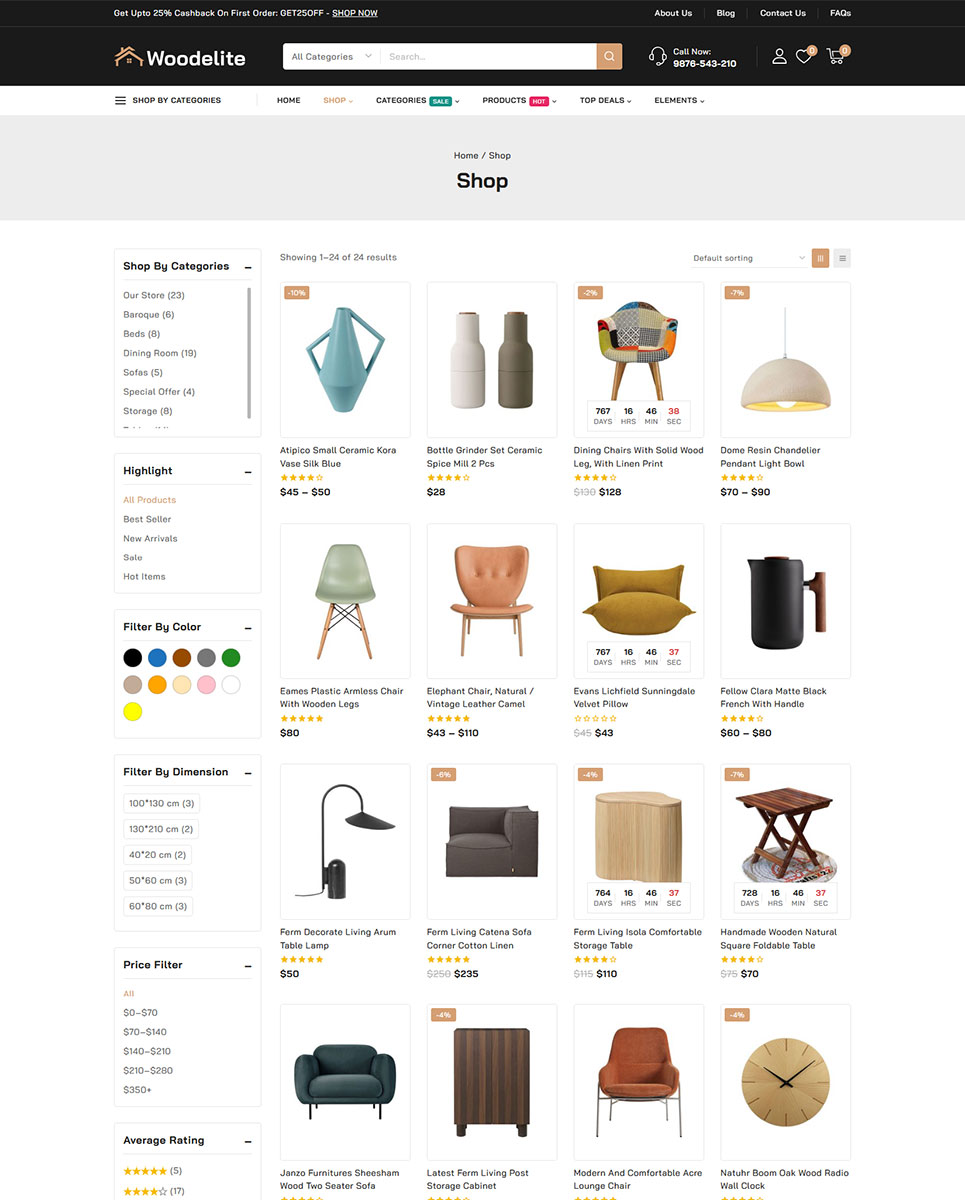Open Shop By Categories hamburger menu

point(168,100)
